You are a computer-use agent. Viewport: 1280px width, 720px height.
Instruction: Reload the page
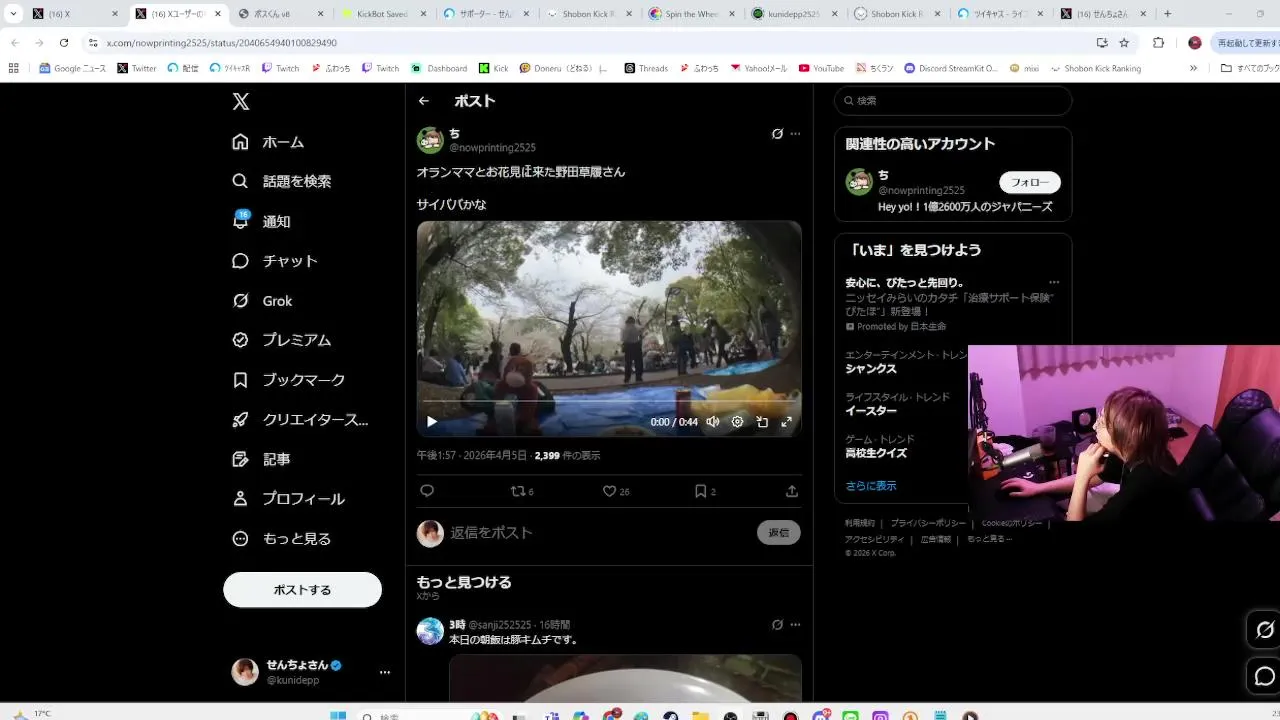[x=64, y=43]
